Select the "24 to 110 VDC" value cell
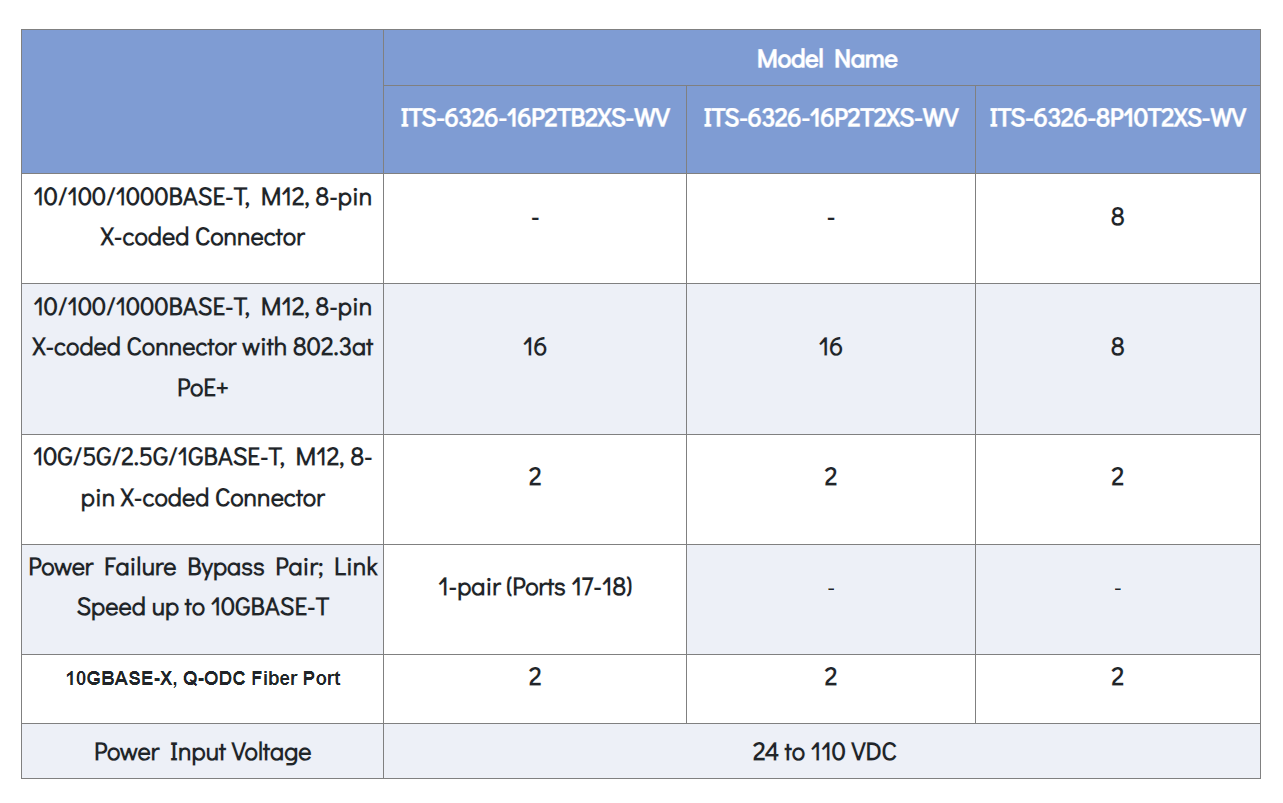 coord(824,752)
